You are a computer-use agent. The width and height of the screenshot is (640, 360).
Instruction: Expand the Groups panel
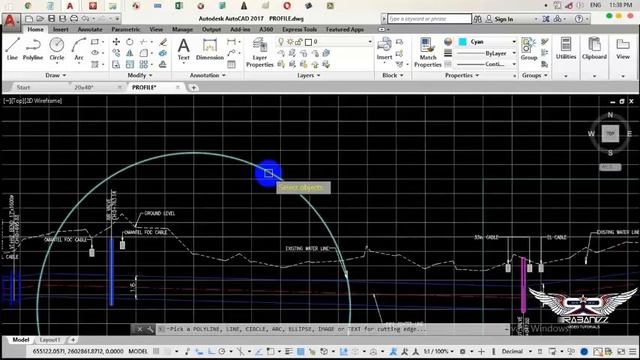point(534,75)
